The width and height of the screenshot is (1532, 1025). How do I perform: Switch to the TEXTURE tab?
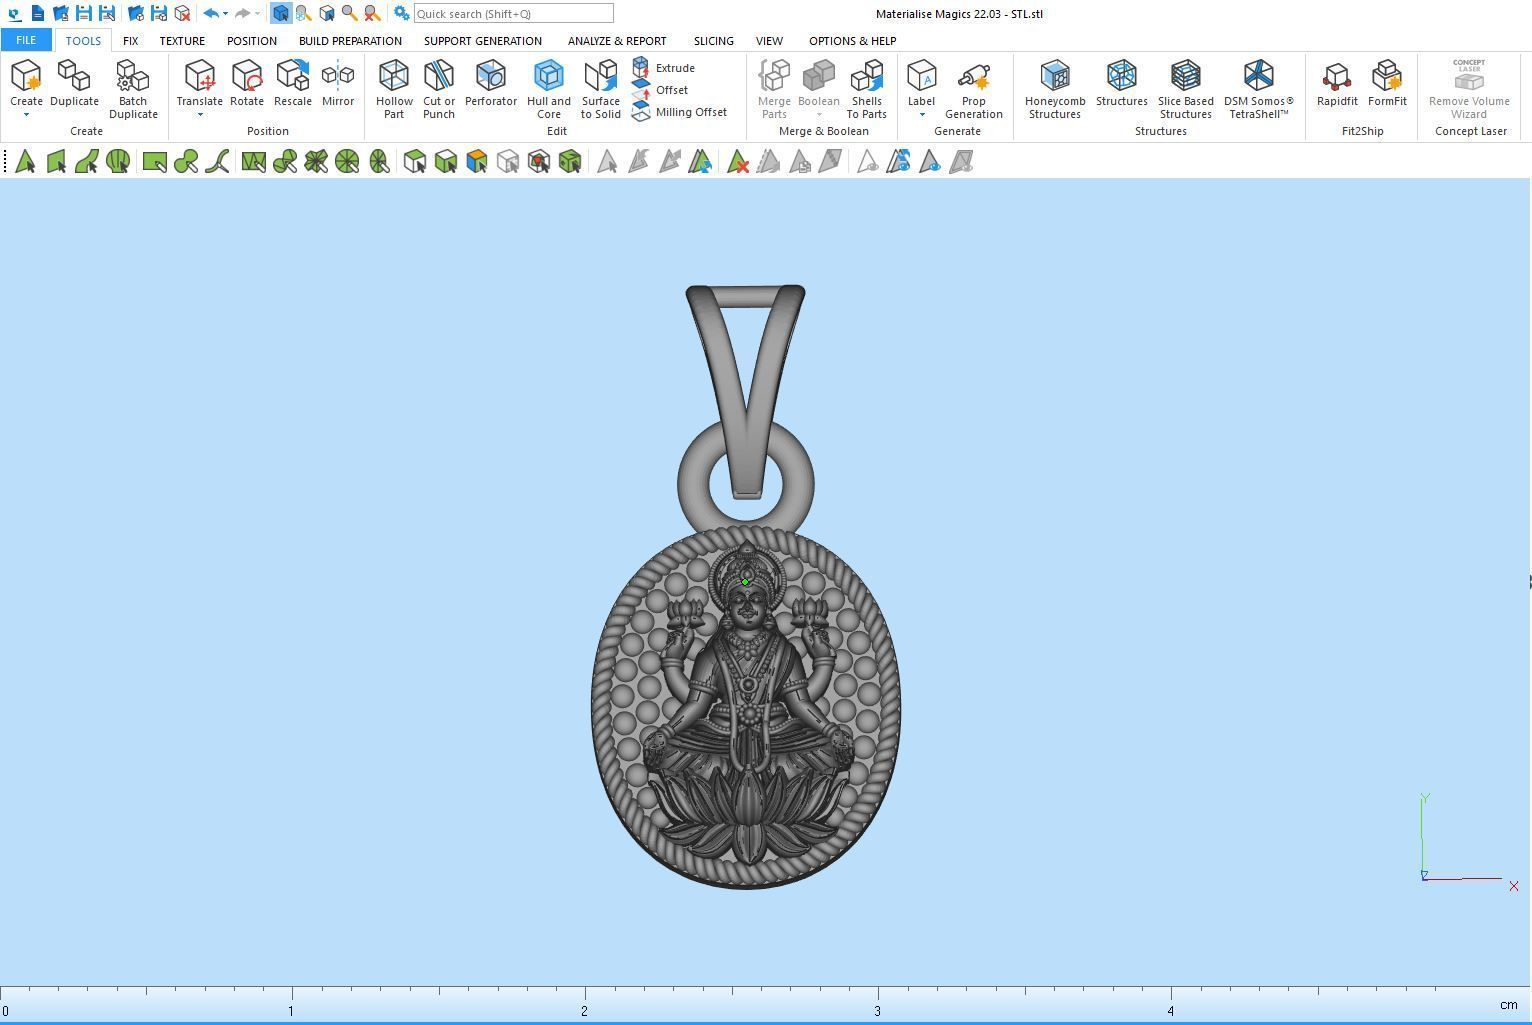tap(182, 41)
